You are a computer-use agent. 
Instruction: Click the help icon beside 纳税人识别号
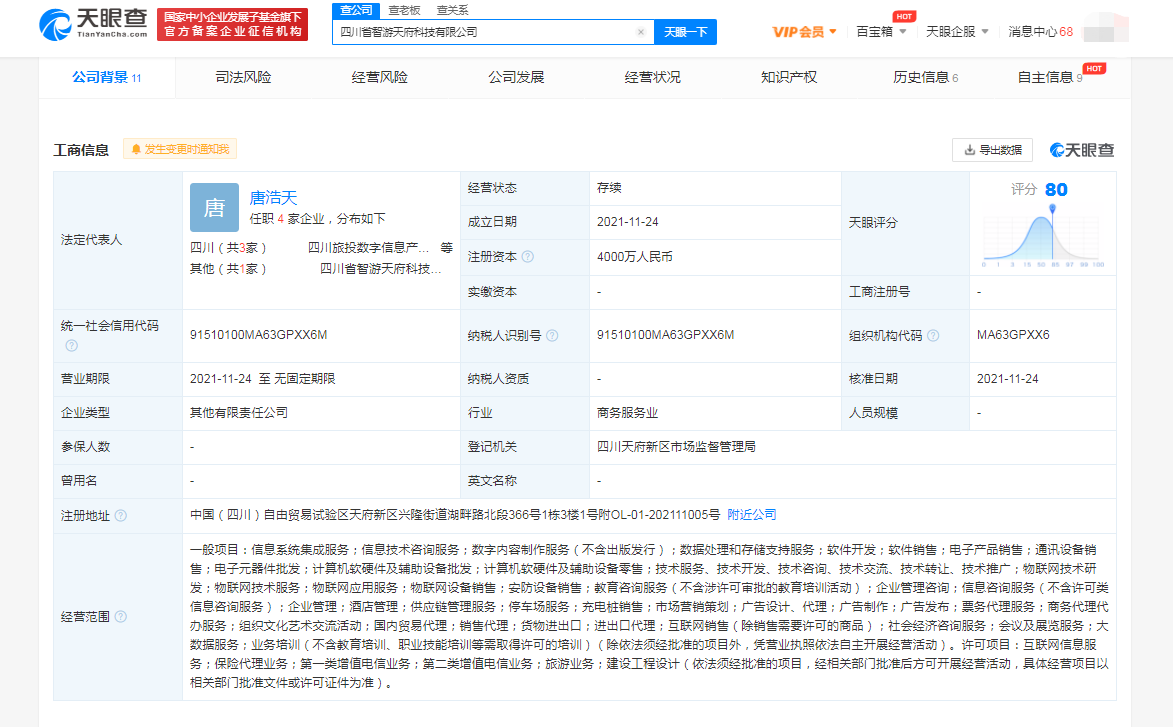[x=552, y=336]
